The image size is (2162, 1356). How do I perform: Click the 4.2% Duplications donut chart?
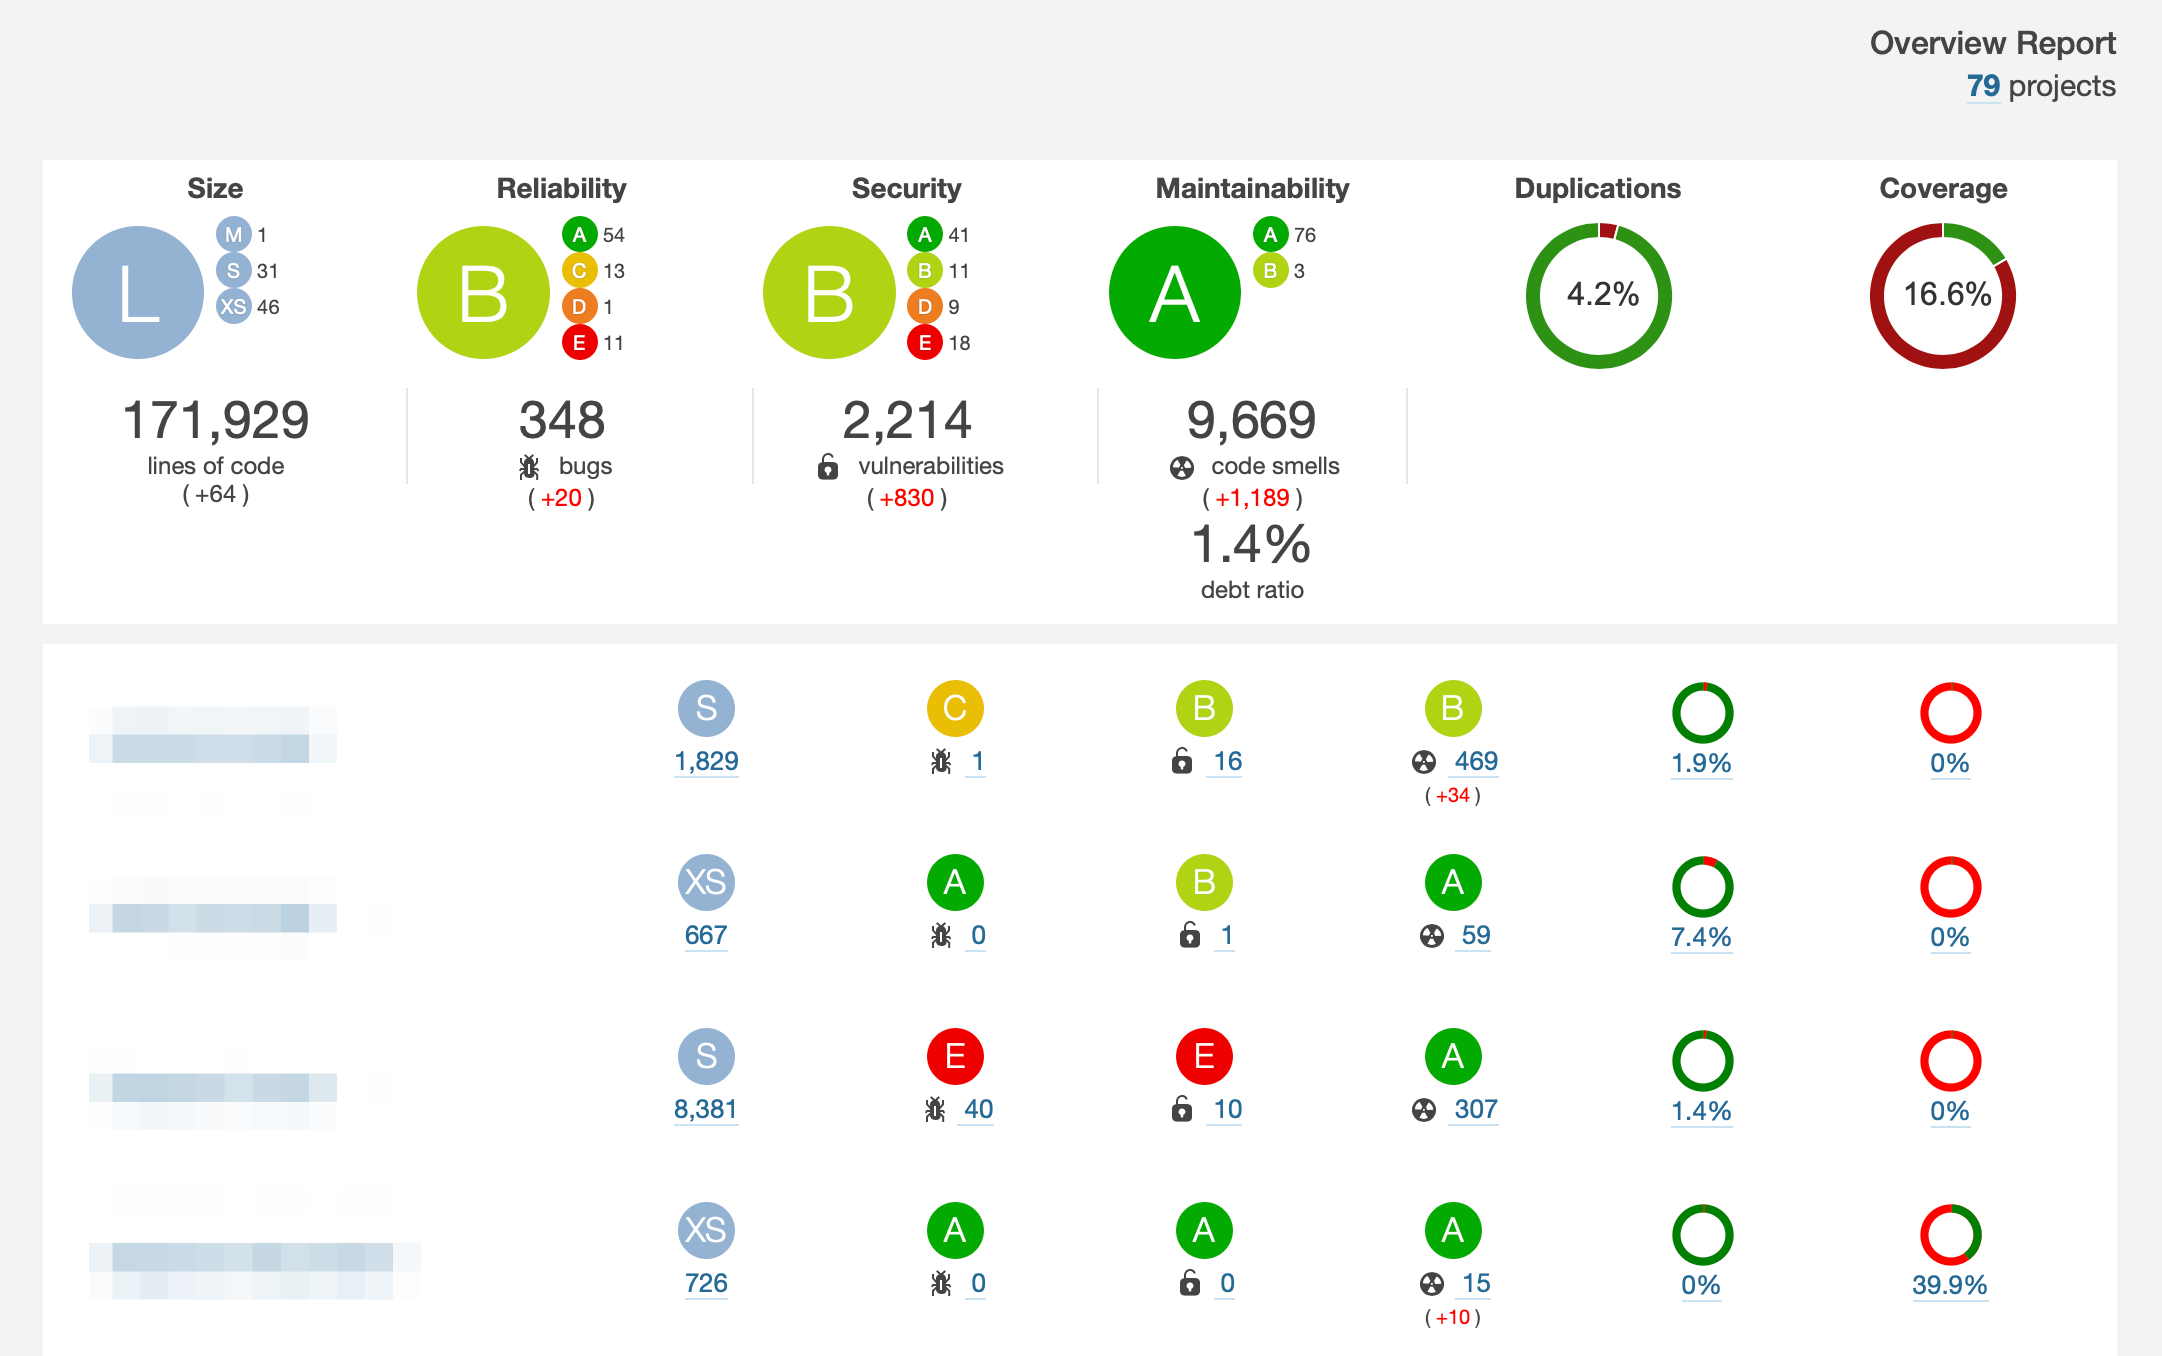pyautogui.click(x=1598, y=295)
